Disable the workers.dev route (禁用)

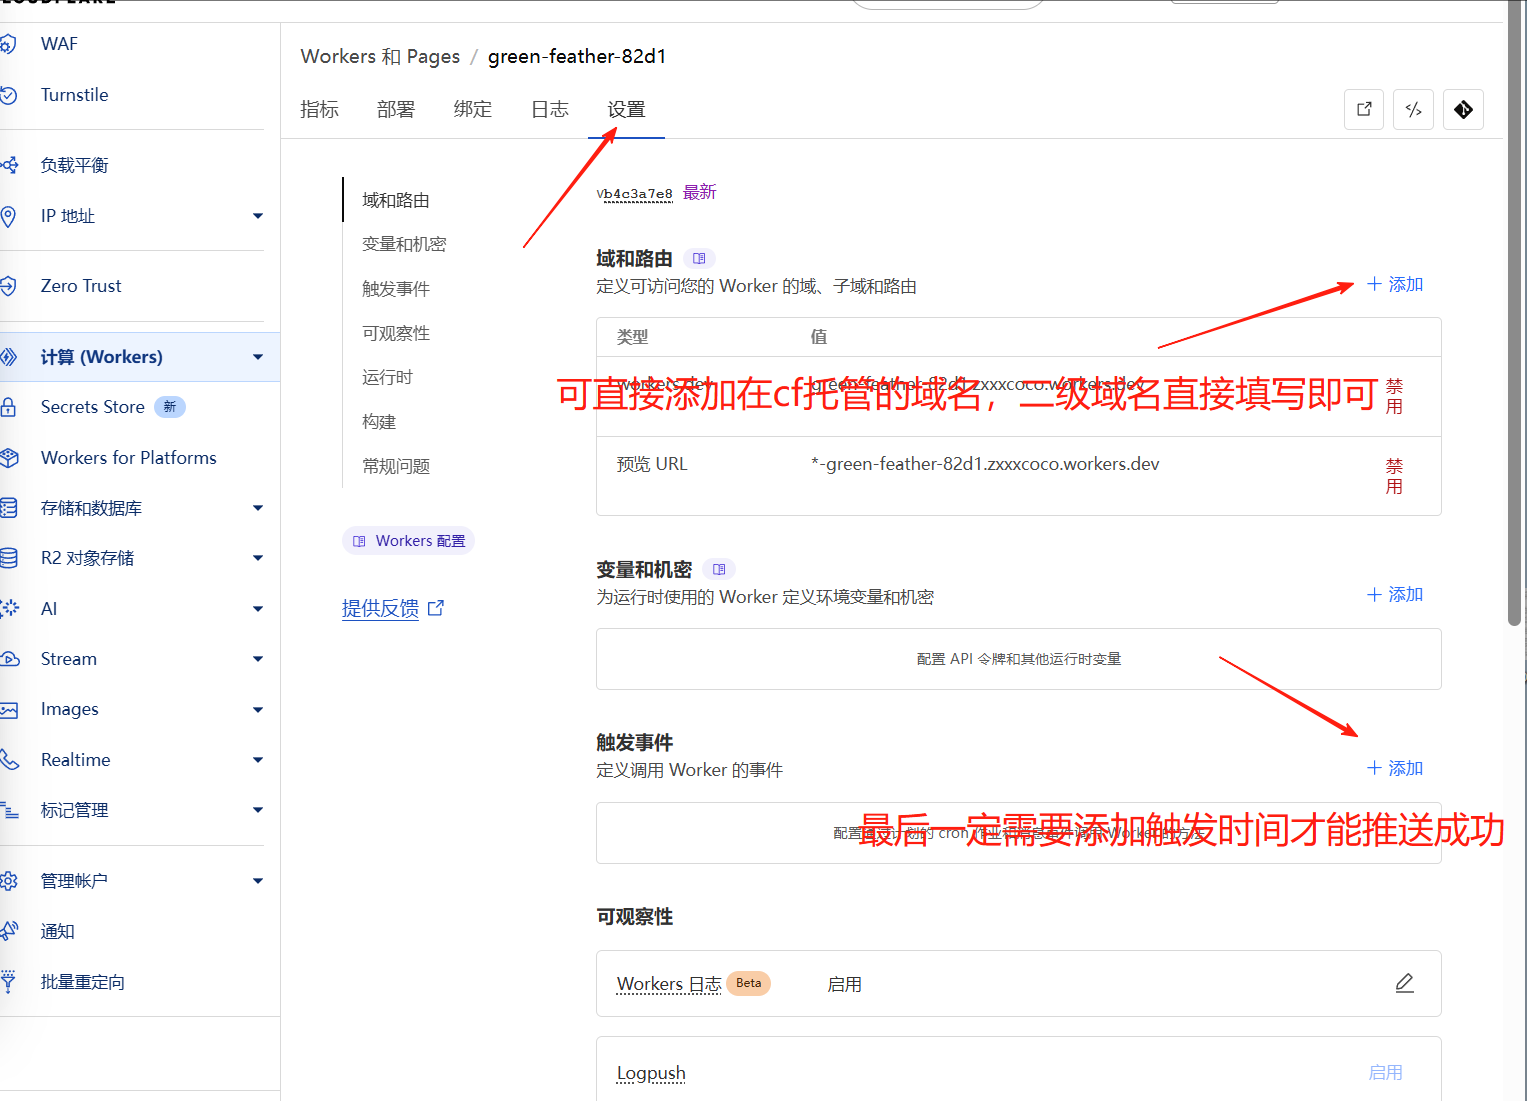(x=1394, y=396)
